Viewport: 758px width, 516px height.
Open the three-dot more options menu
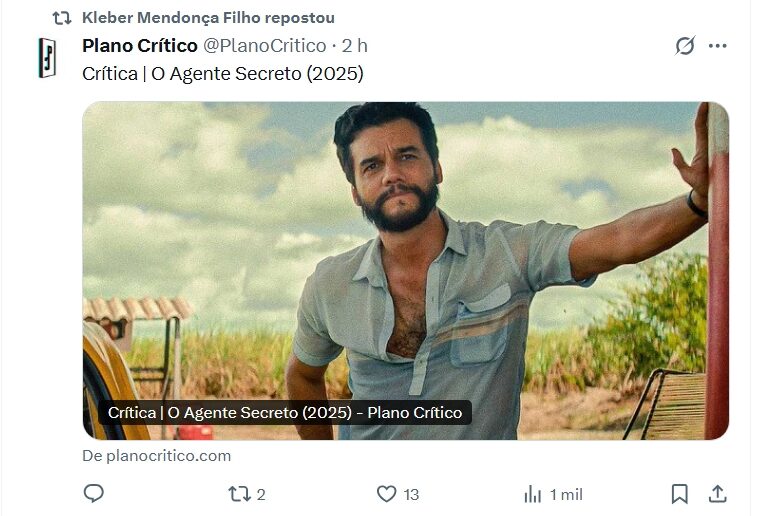point(717,46)
